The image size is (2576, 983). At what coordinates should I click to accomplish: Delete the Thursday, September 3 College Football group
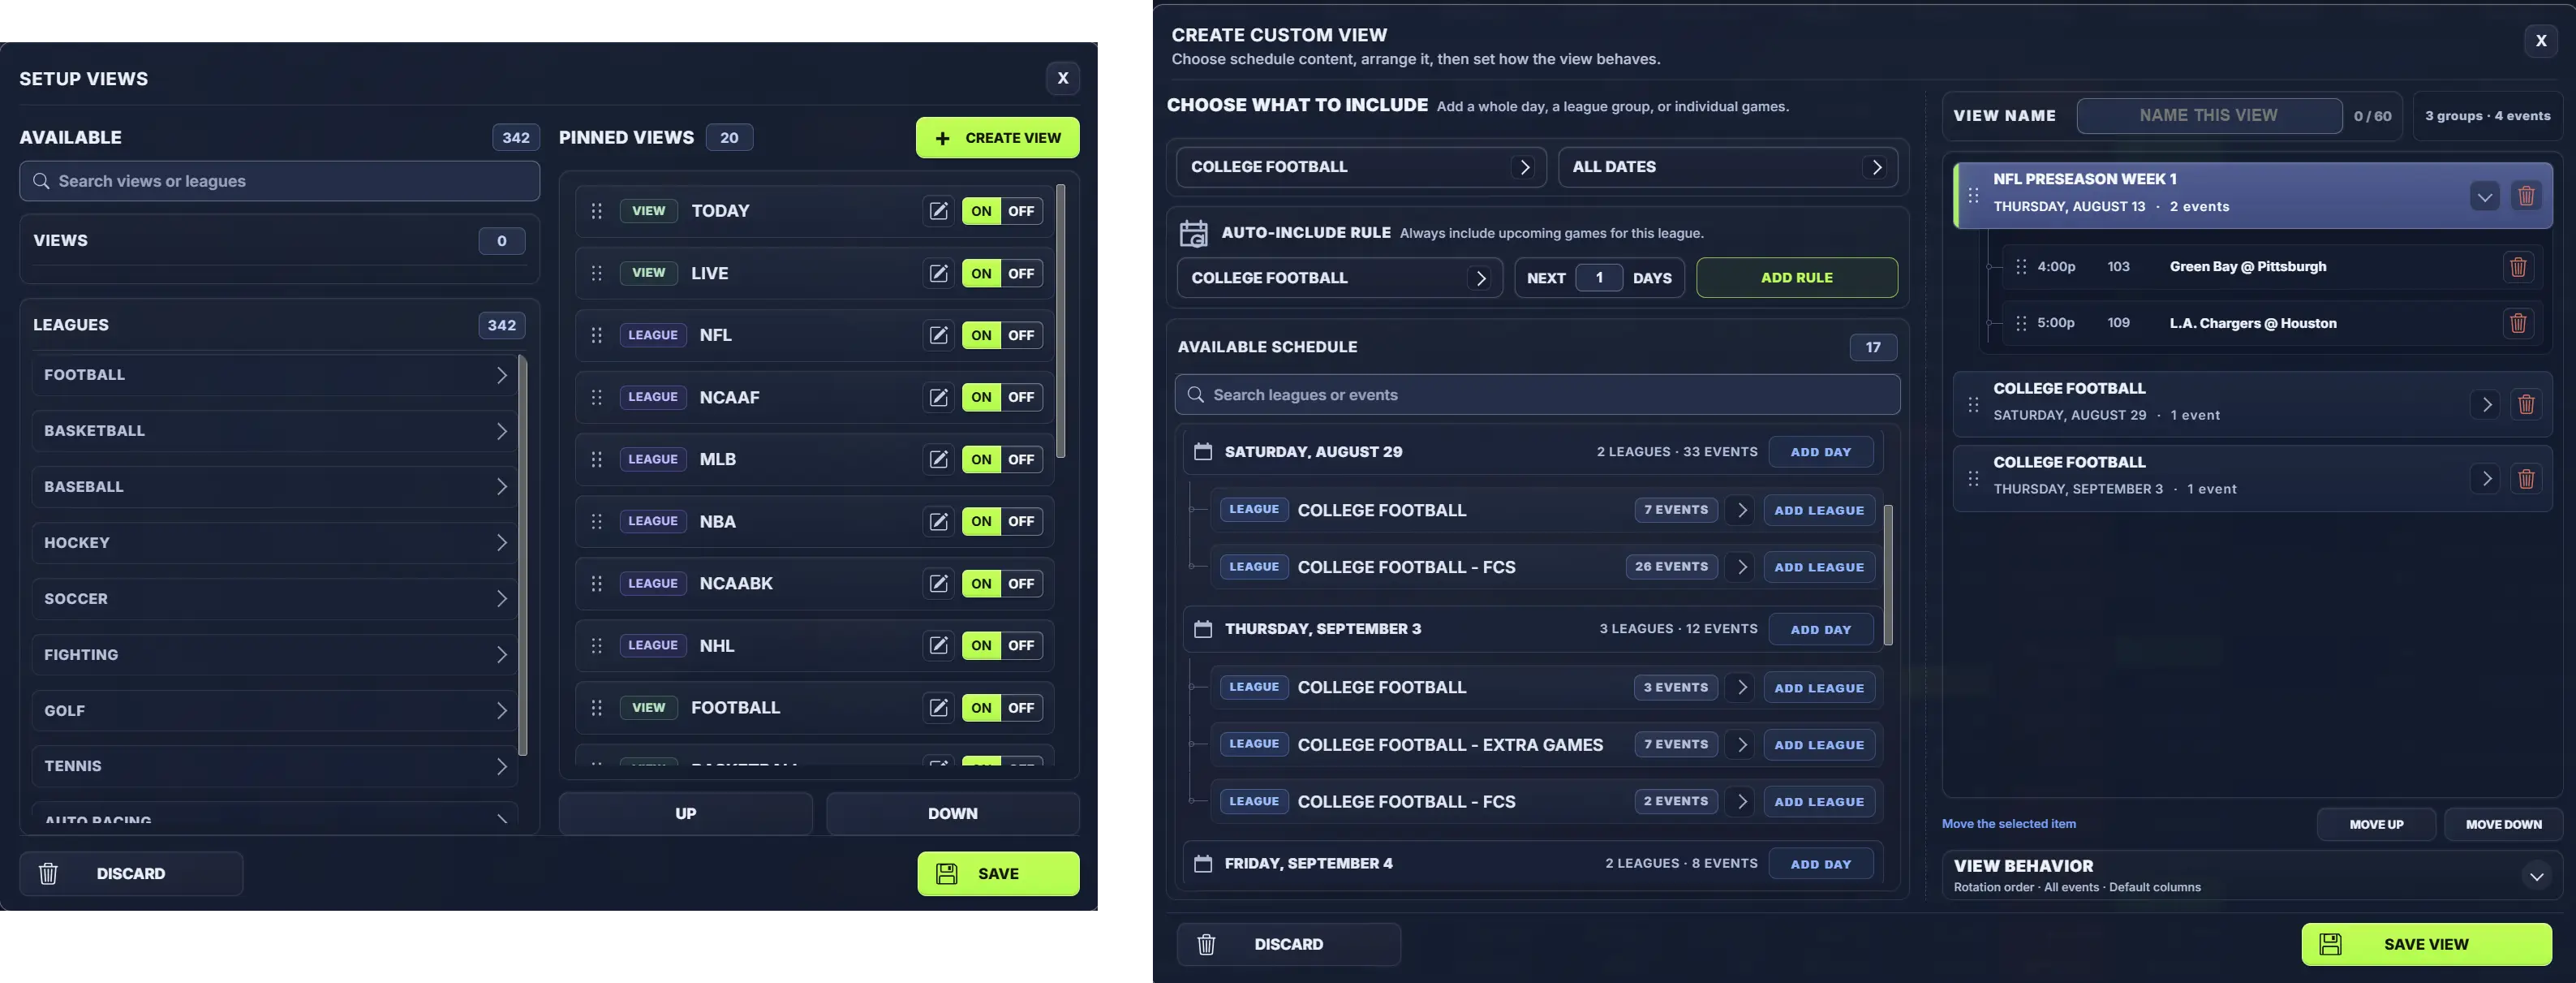coord(2526,478)
